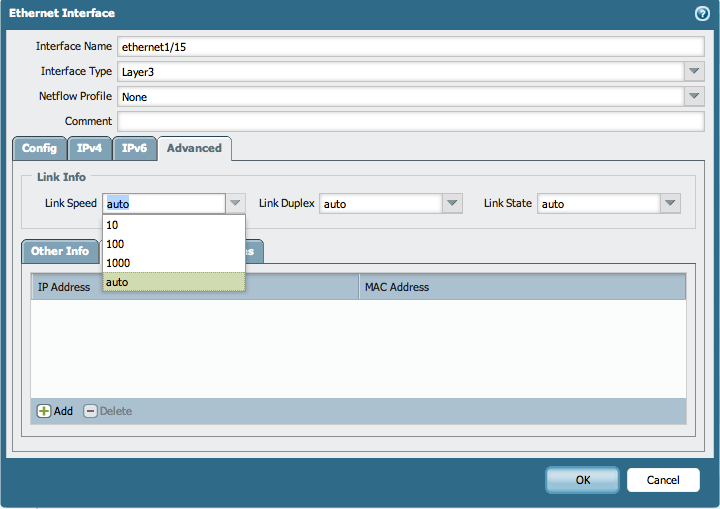Collapse the Link Speed dropdown arrow
The image size is (720, 509).
(235, 203)
